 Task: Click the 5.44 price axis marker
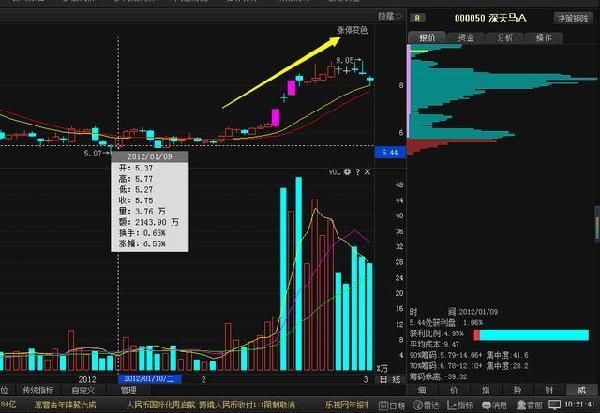click(390, 152)
